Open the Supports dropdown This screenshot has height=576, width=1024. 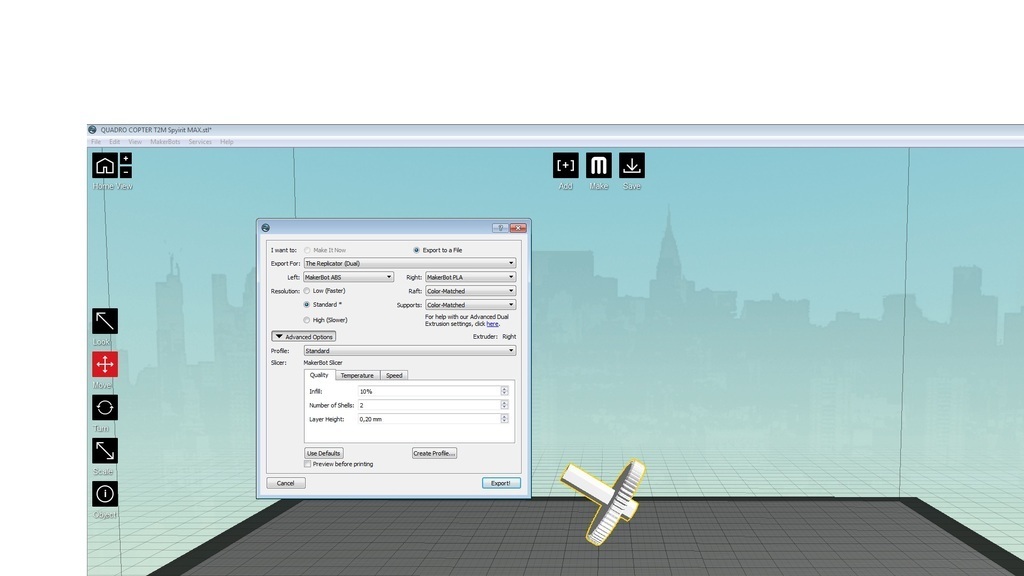pyautogui.click(x=470, y=304)
